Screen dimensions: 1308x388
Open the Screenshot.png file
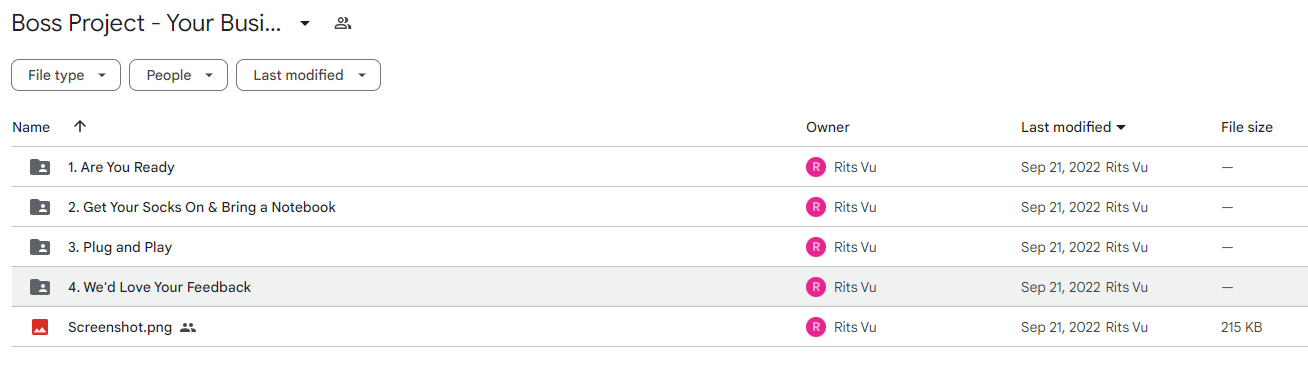pyautogui.click(x=120, y=327)
